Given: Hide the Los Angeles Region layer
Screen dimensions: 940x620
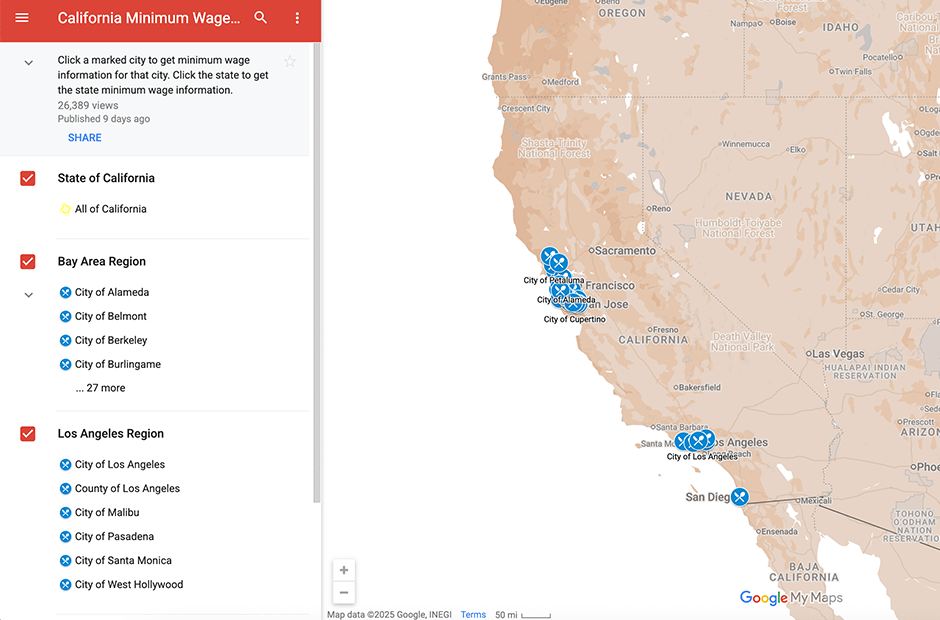Looking at the screenshot, I should [28, 434].
